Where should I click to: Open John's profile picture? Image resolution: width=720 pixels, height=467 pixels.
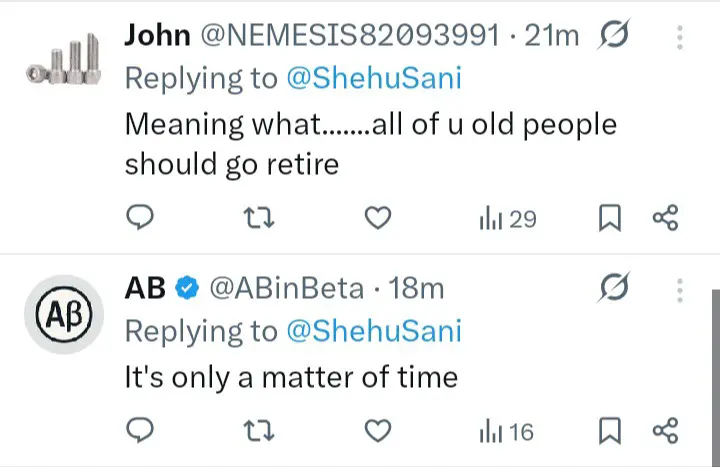(62, 60)
